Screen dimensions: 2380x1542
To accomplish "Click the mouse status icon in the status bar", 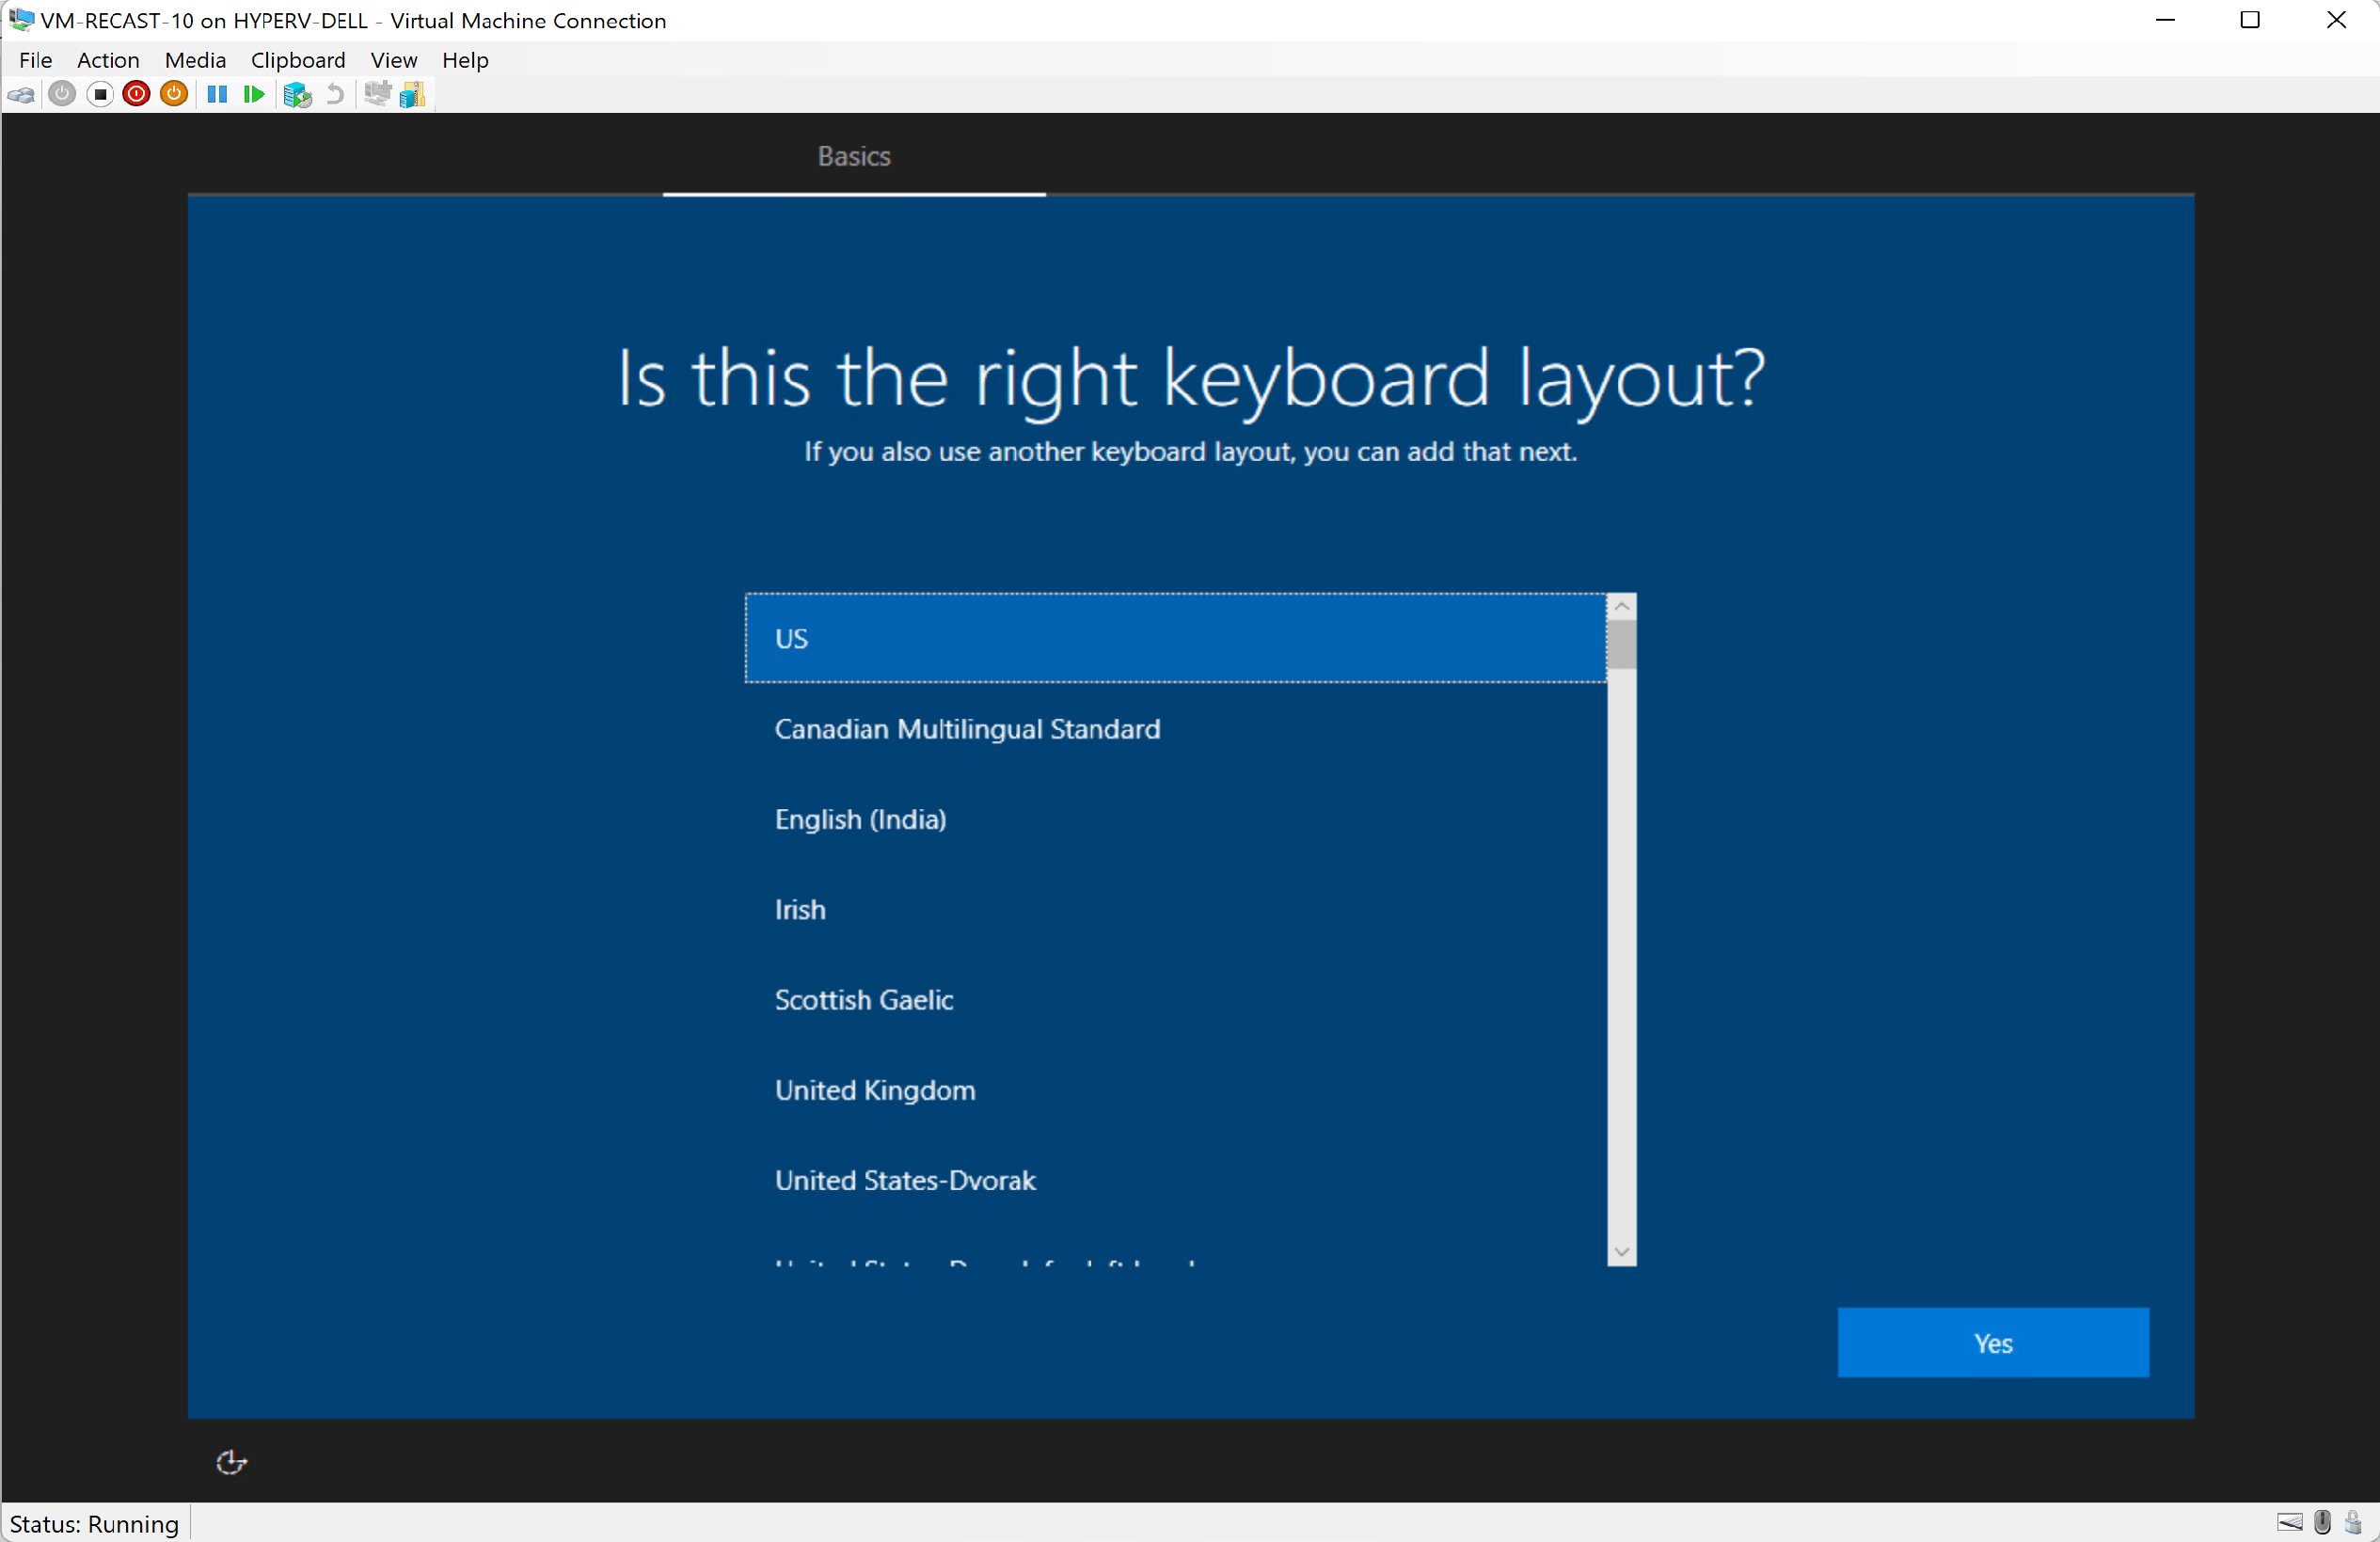I will click(2321, 1522).
